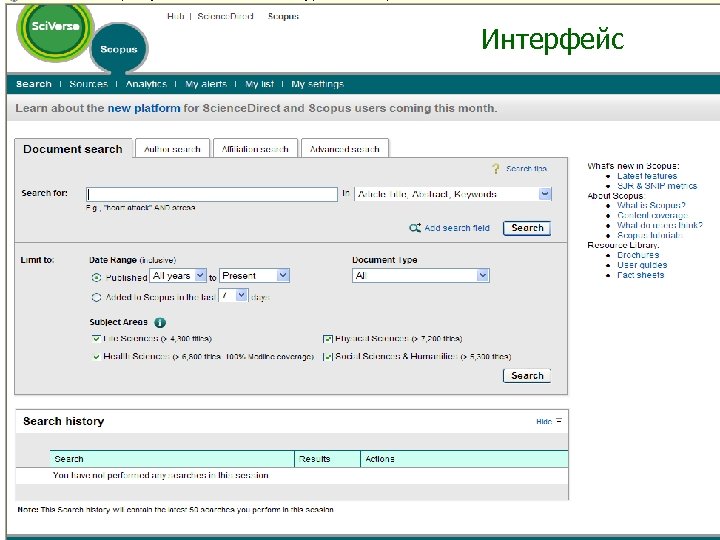Toggle the Health Sciences checkbox
The height and width of the screenshot is (540, 720).
[96, 357]
